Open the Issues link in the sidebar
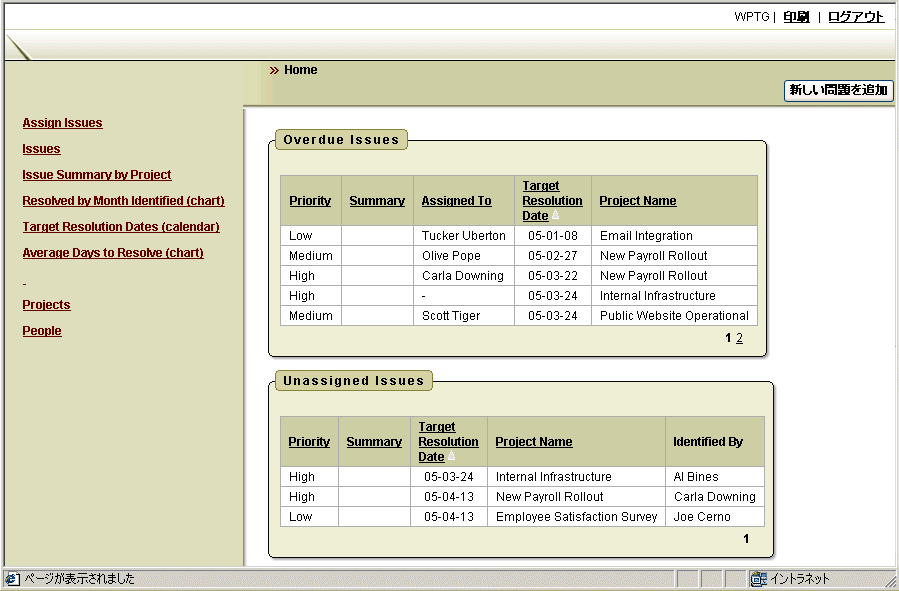The image size is (899, 591). click(41, 149)
